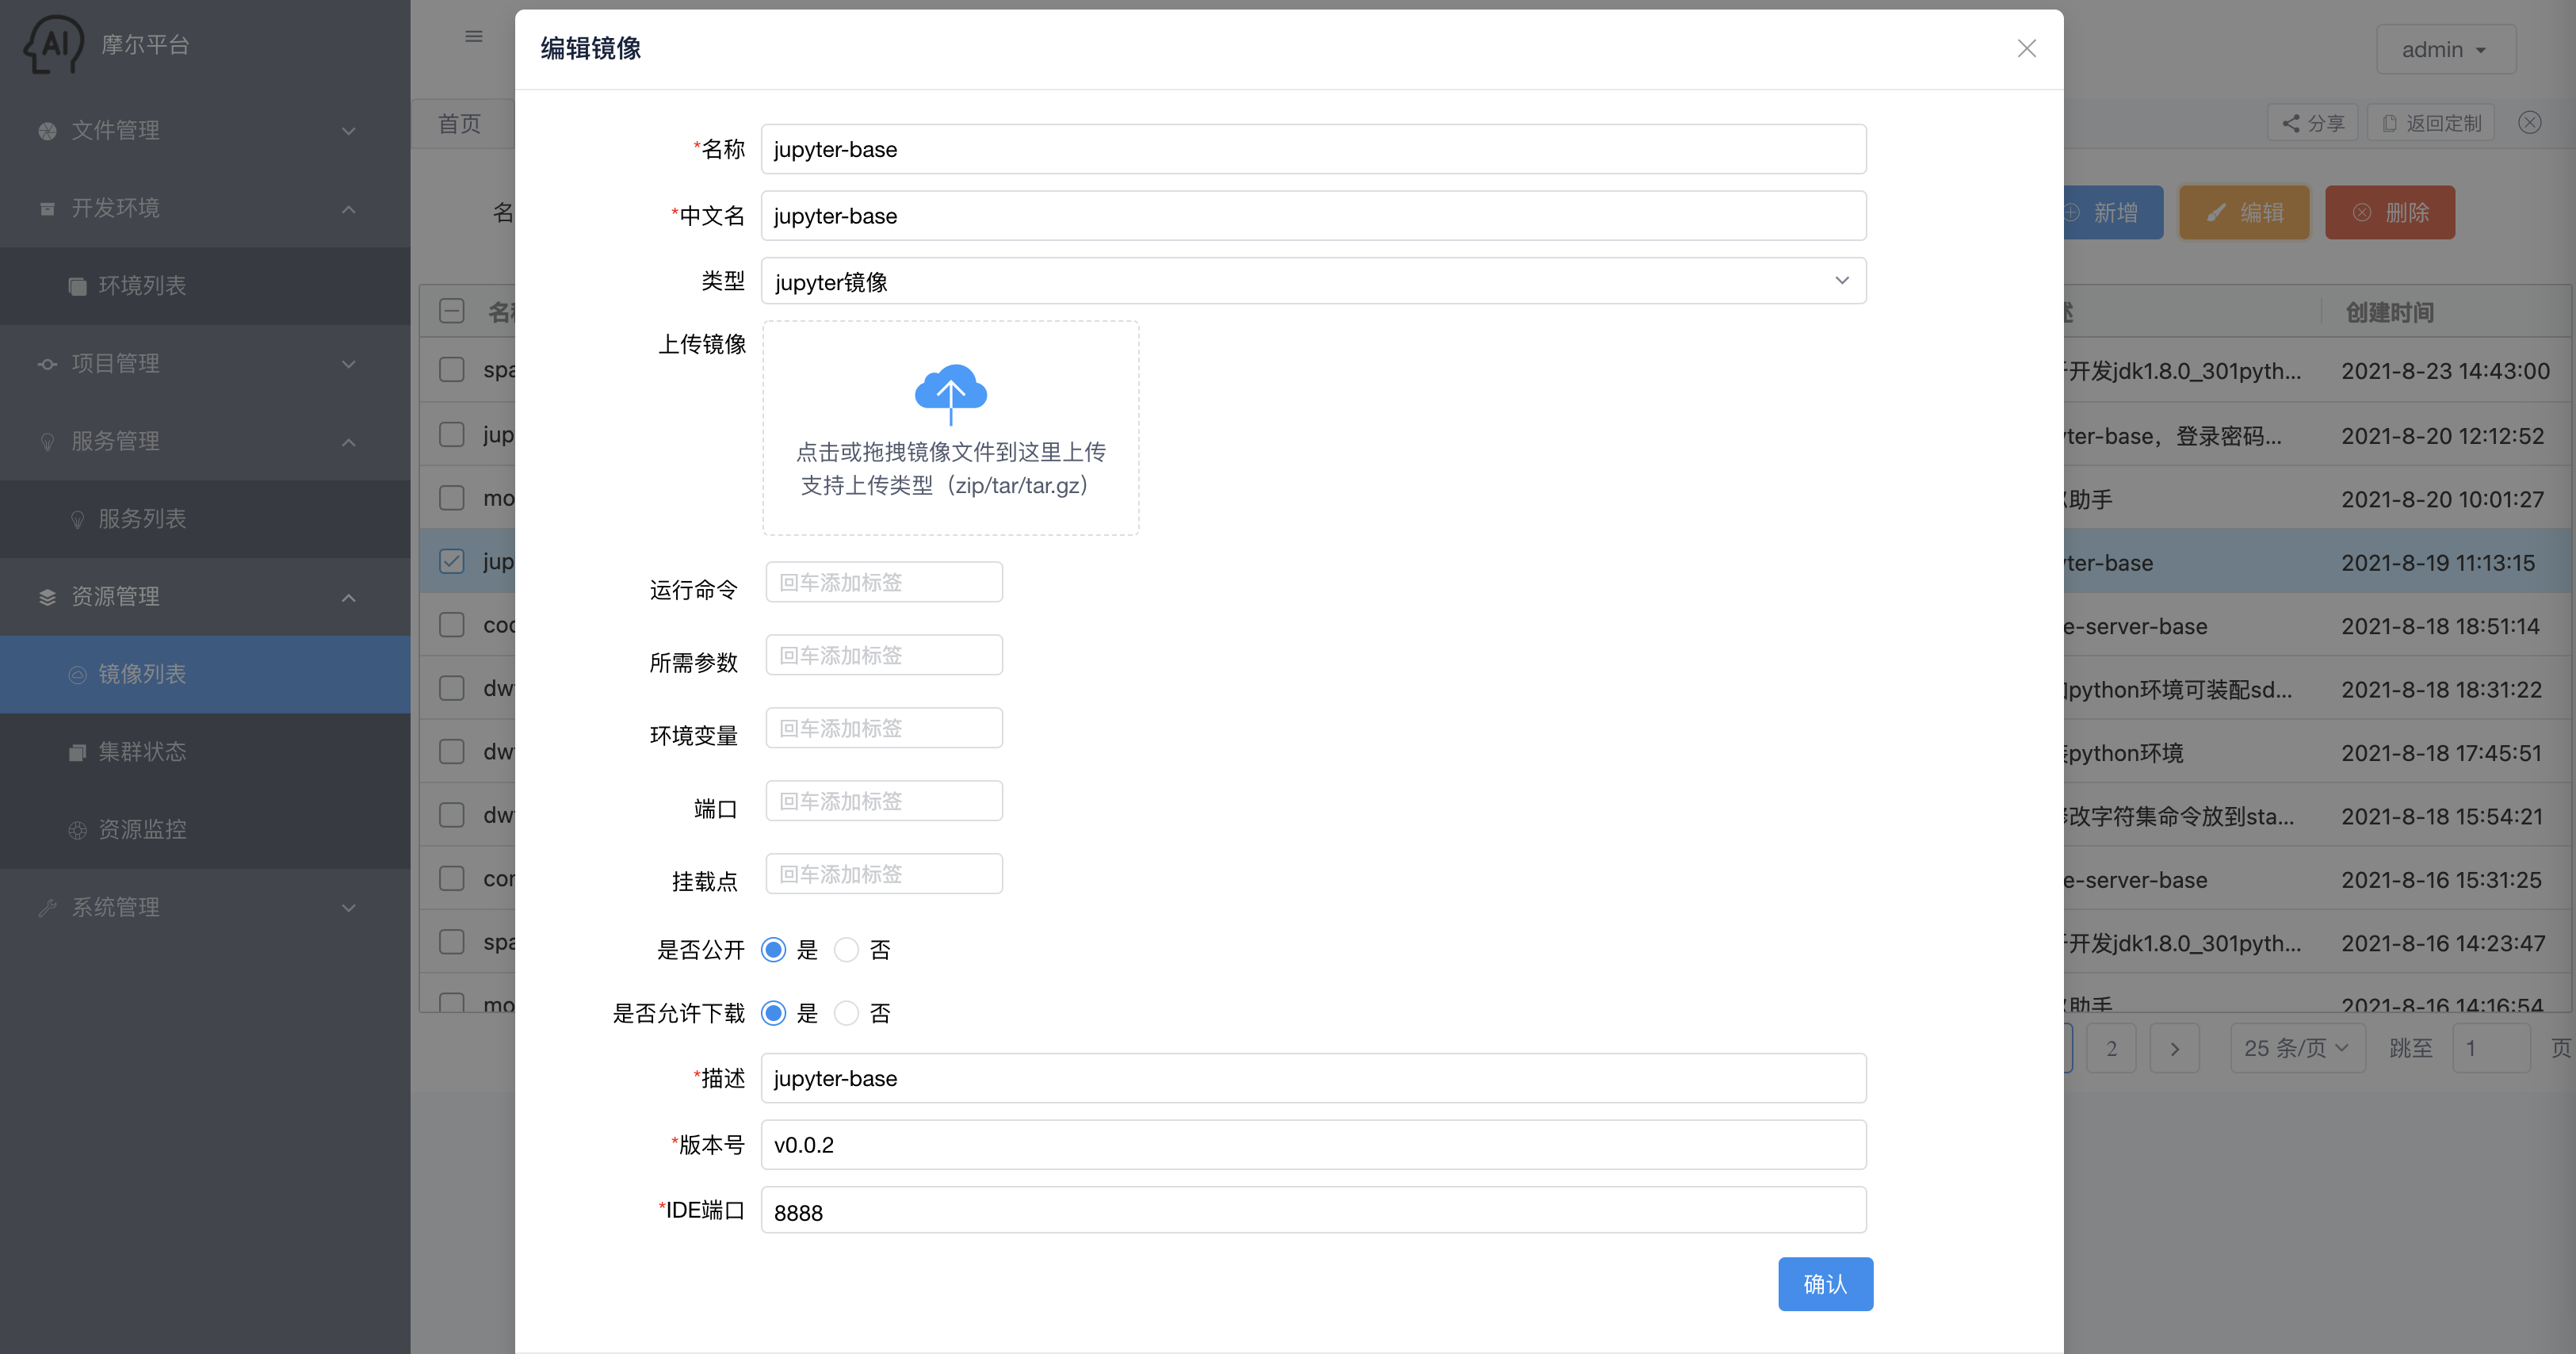Click the 服务列表 item icon
This screenshot has width=2576, height=1354.
(x=77, y=520)
